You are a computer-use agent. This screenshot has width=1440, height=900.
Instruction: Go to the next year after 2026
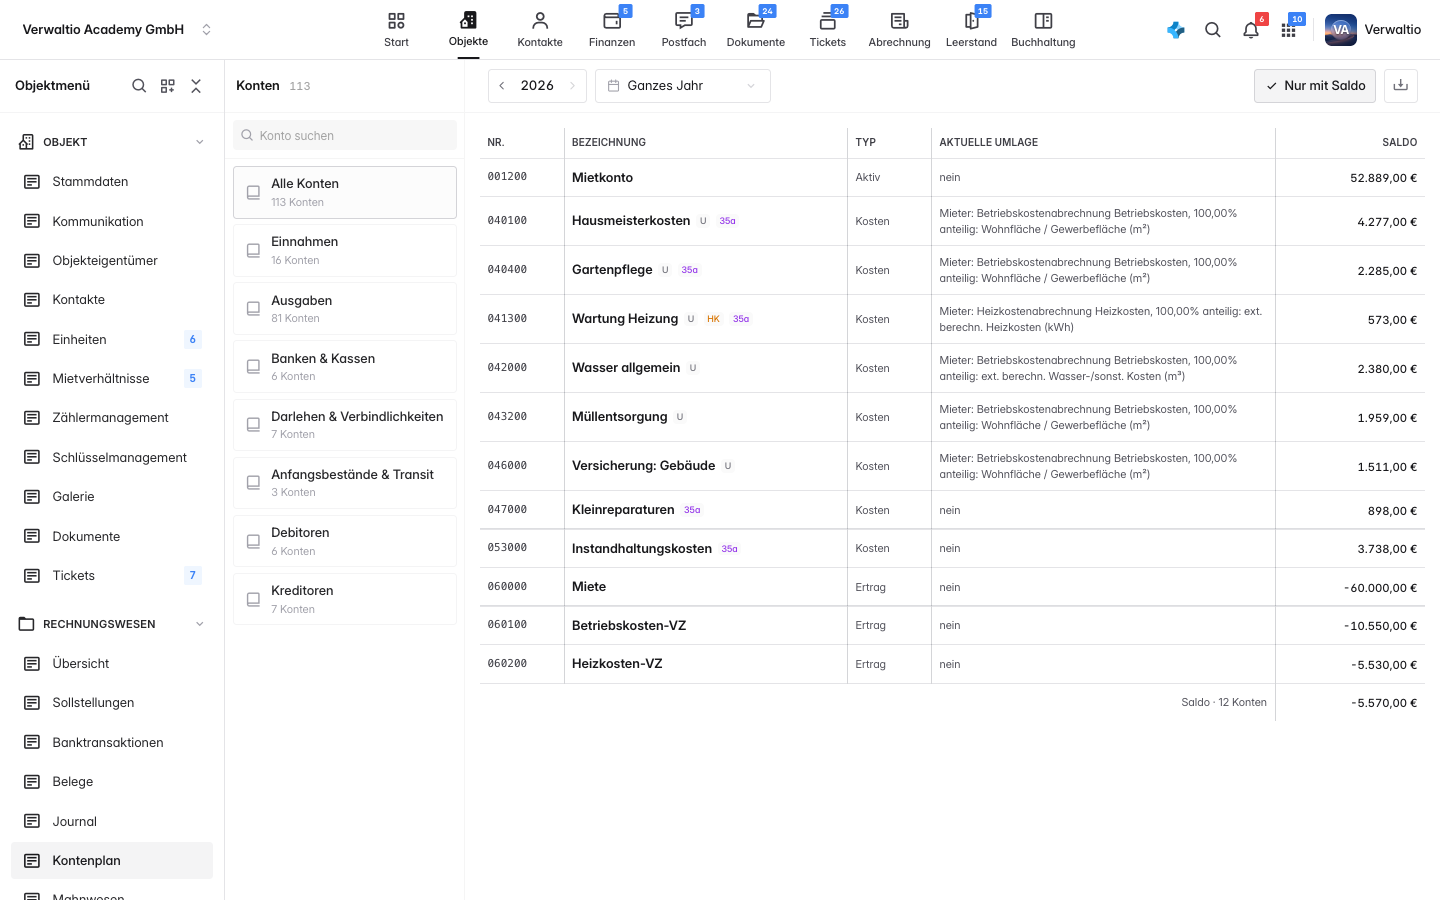coord(572,86)
